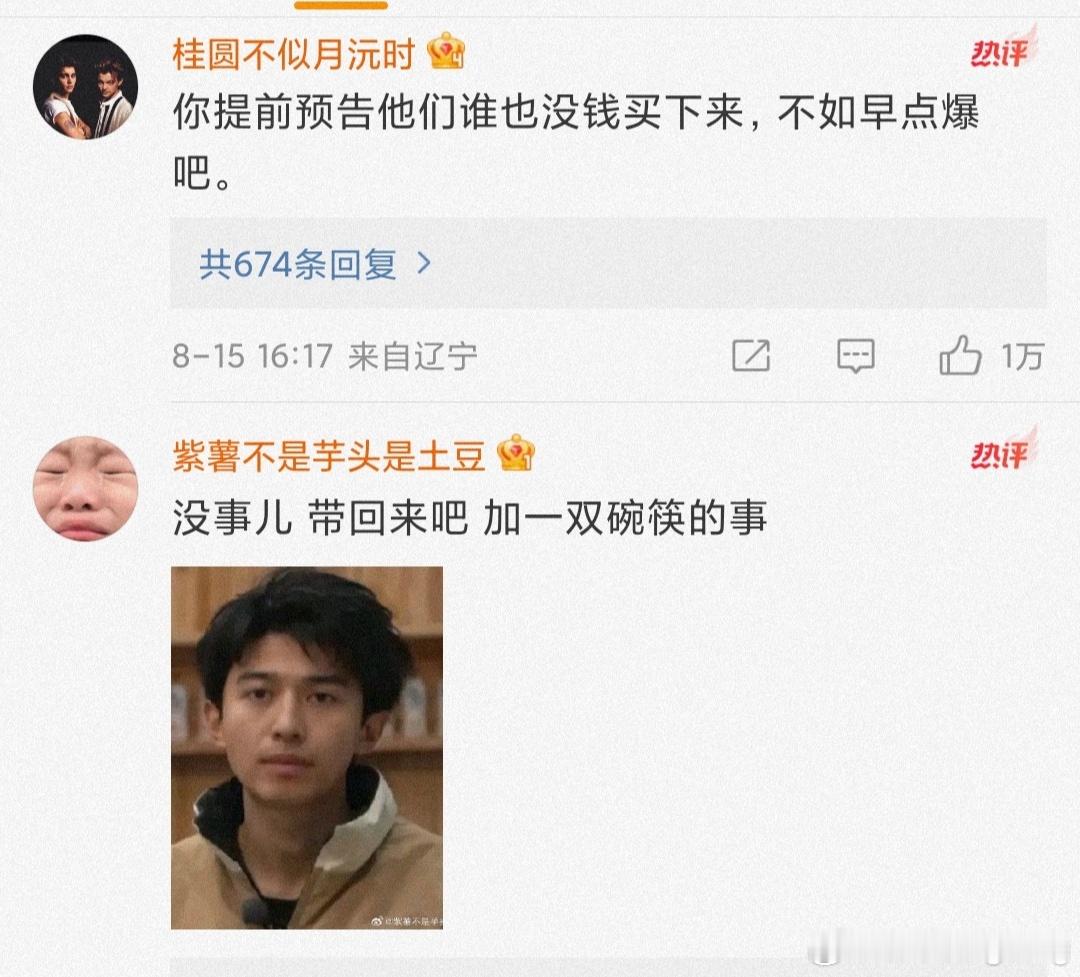Open reply bubble icon for first comment
Screen dimensions: 1080x977
pos(855,356)
